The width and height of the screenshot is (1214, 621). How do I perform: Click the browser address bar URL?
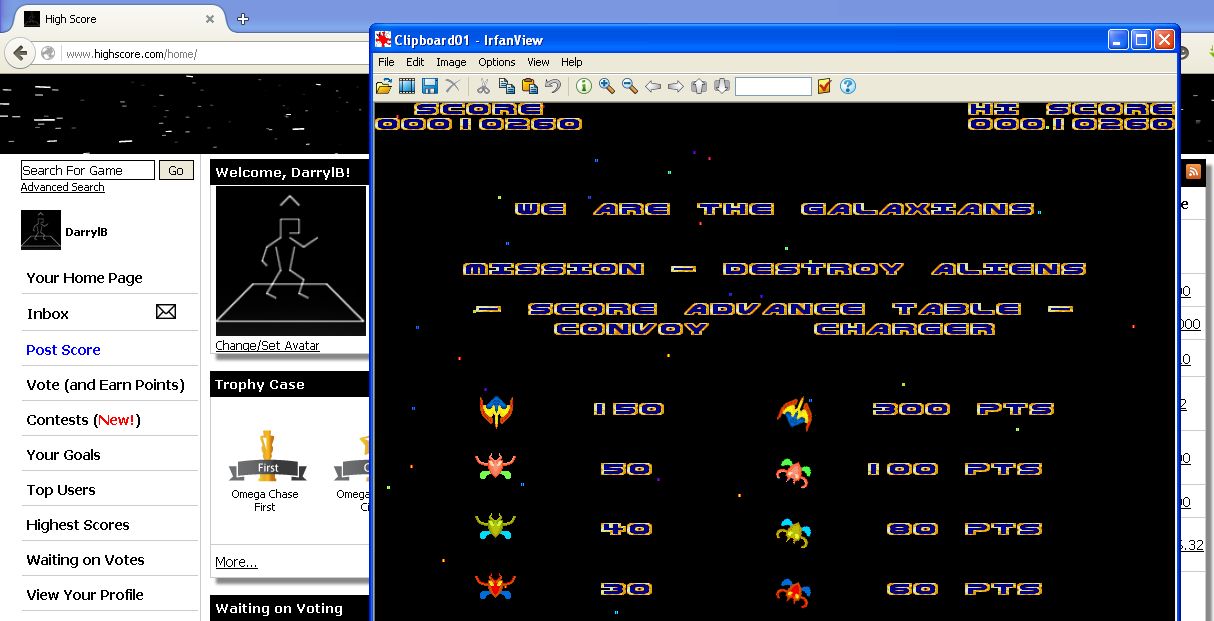tap(131, 54)
